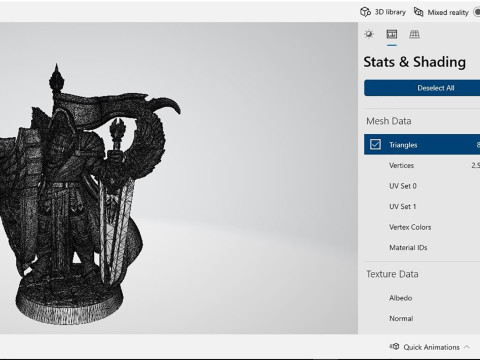Click the Deselect All button
480x360 pixels.
pos(422,88)
